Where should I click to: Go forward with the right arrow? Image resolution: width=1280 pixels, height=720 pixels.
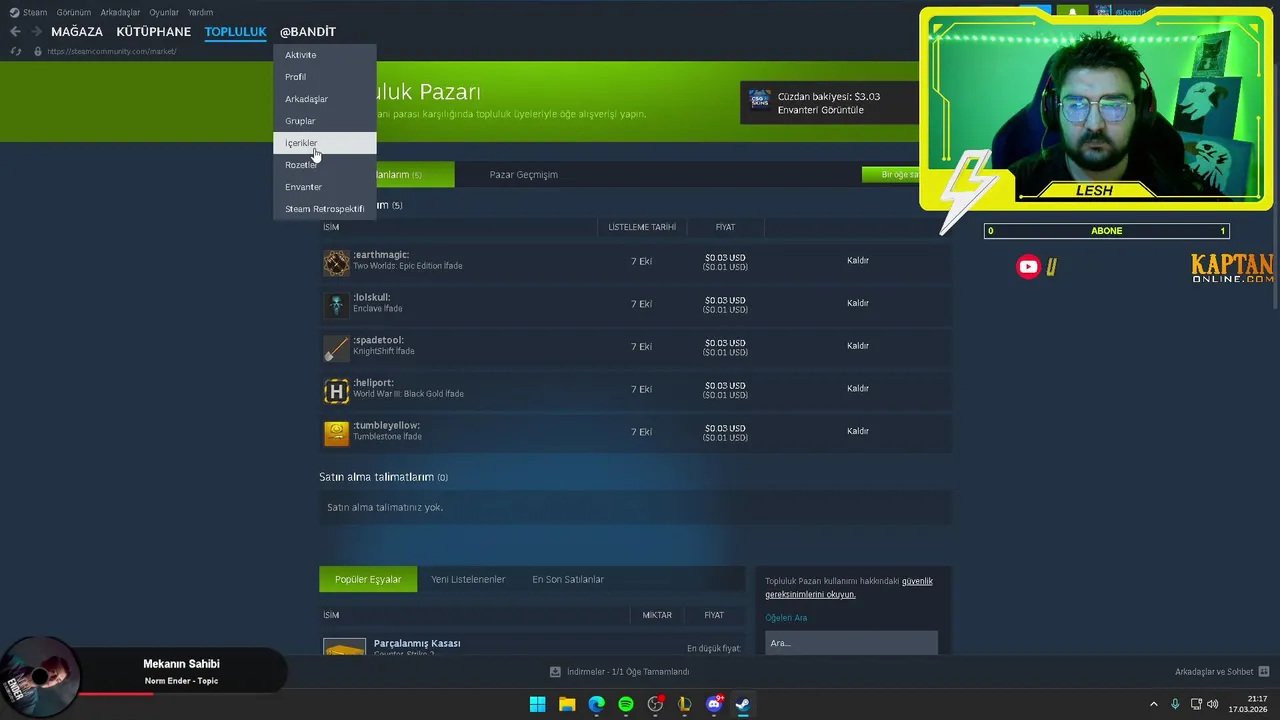[37, 32]
